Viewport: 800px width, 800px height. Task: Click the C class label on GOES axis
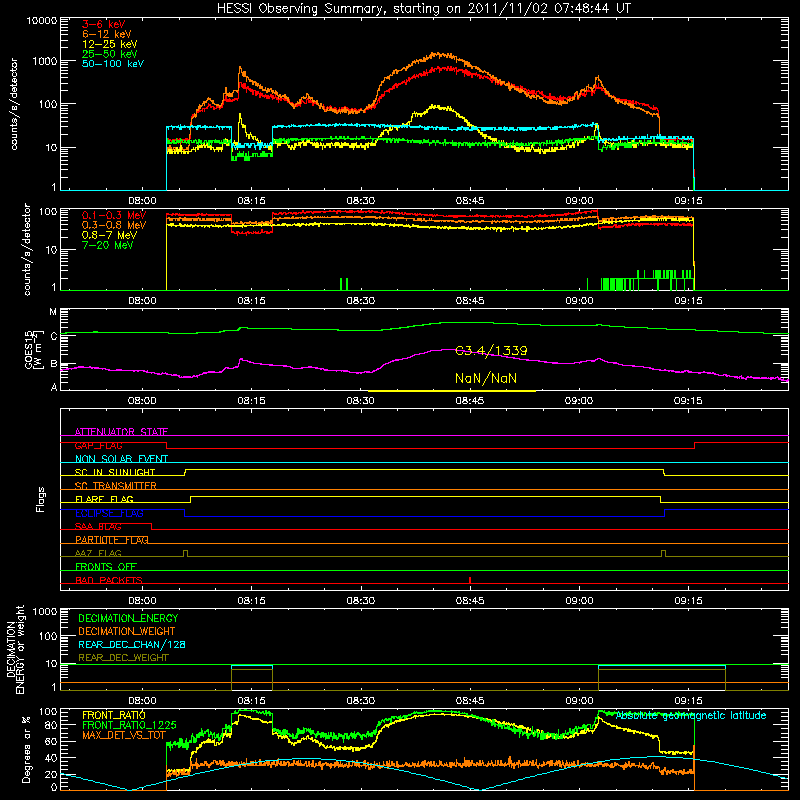[54, 337]
